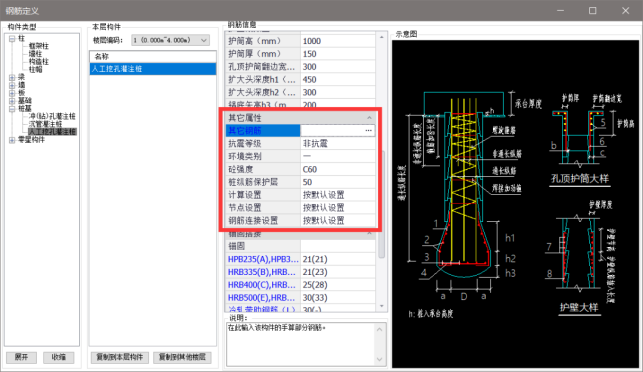
Task: Click the 说明 box scroll-down arrow
Action: [x=380, y=359]
